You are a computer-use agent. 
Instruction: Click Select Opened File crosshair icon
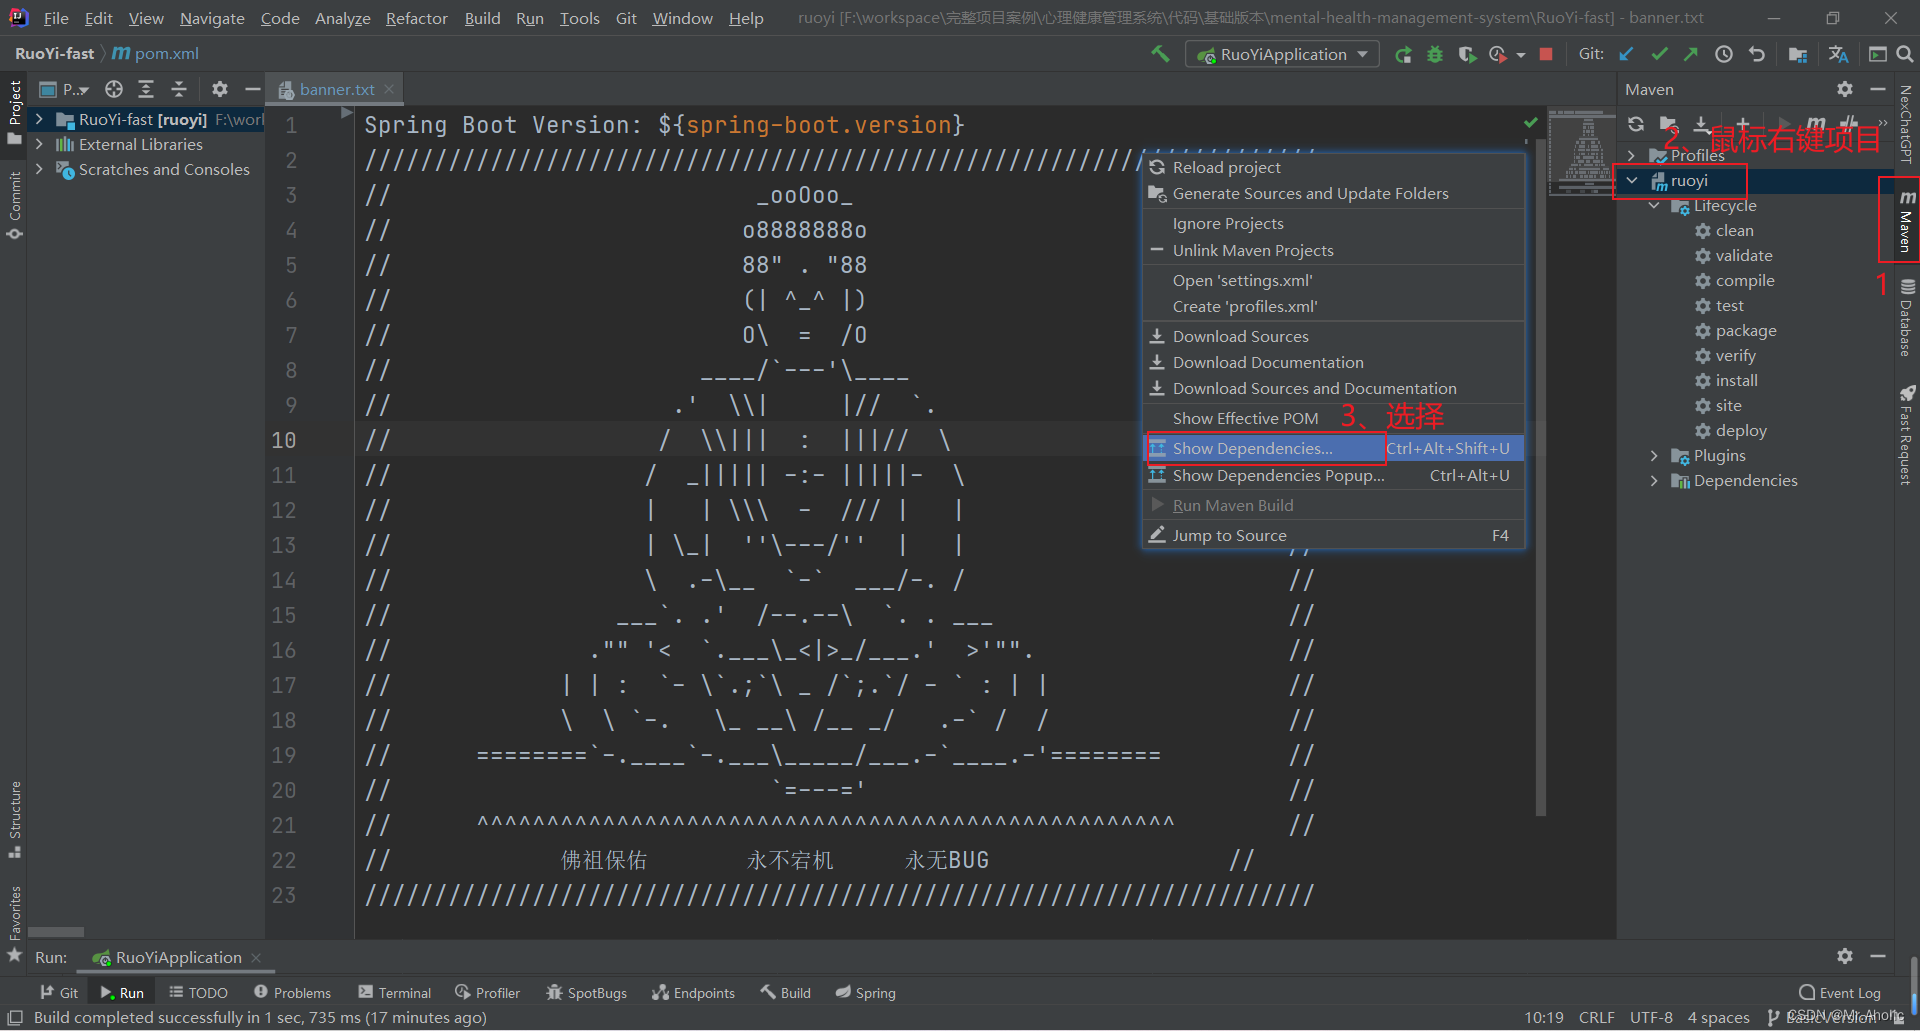[x=114, y=89]
